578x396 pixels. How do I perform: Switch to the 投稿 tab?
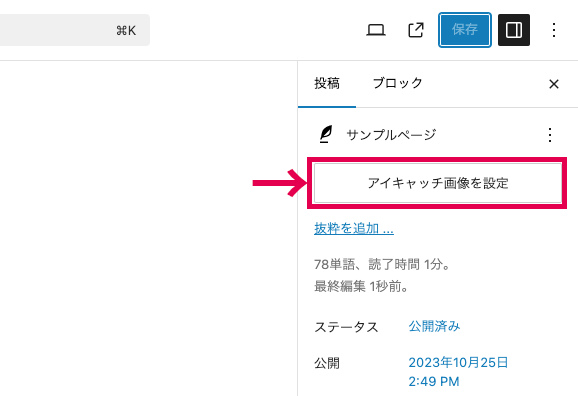click(327, 84)
